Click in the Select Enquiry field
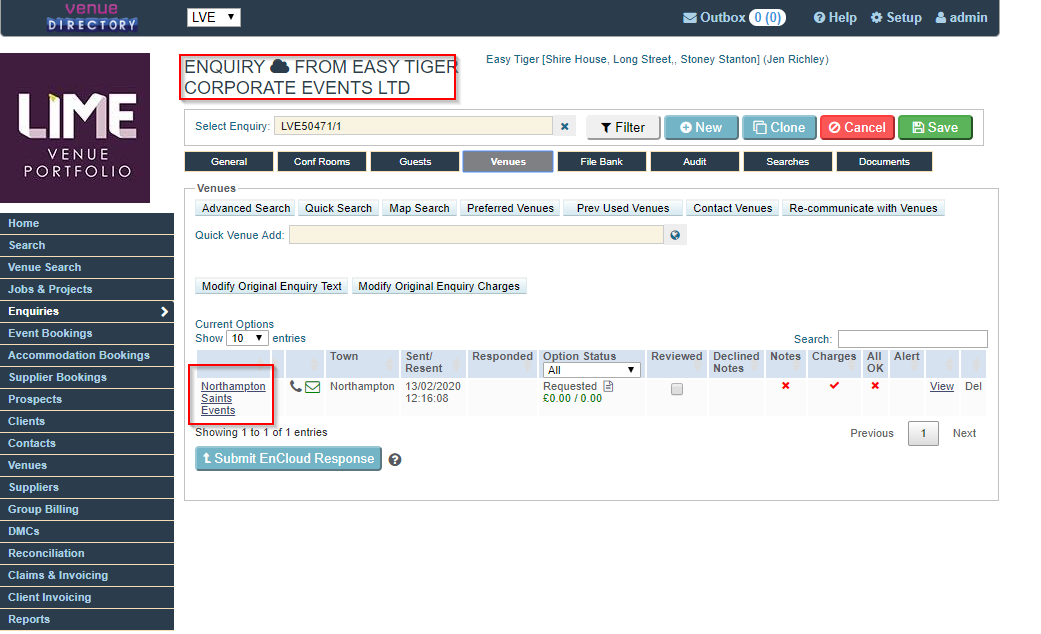Screen dimensions: 1041x634 coord(413,126)
